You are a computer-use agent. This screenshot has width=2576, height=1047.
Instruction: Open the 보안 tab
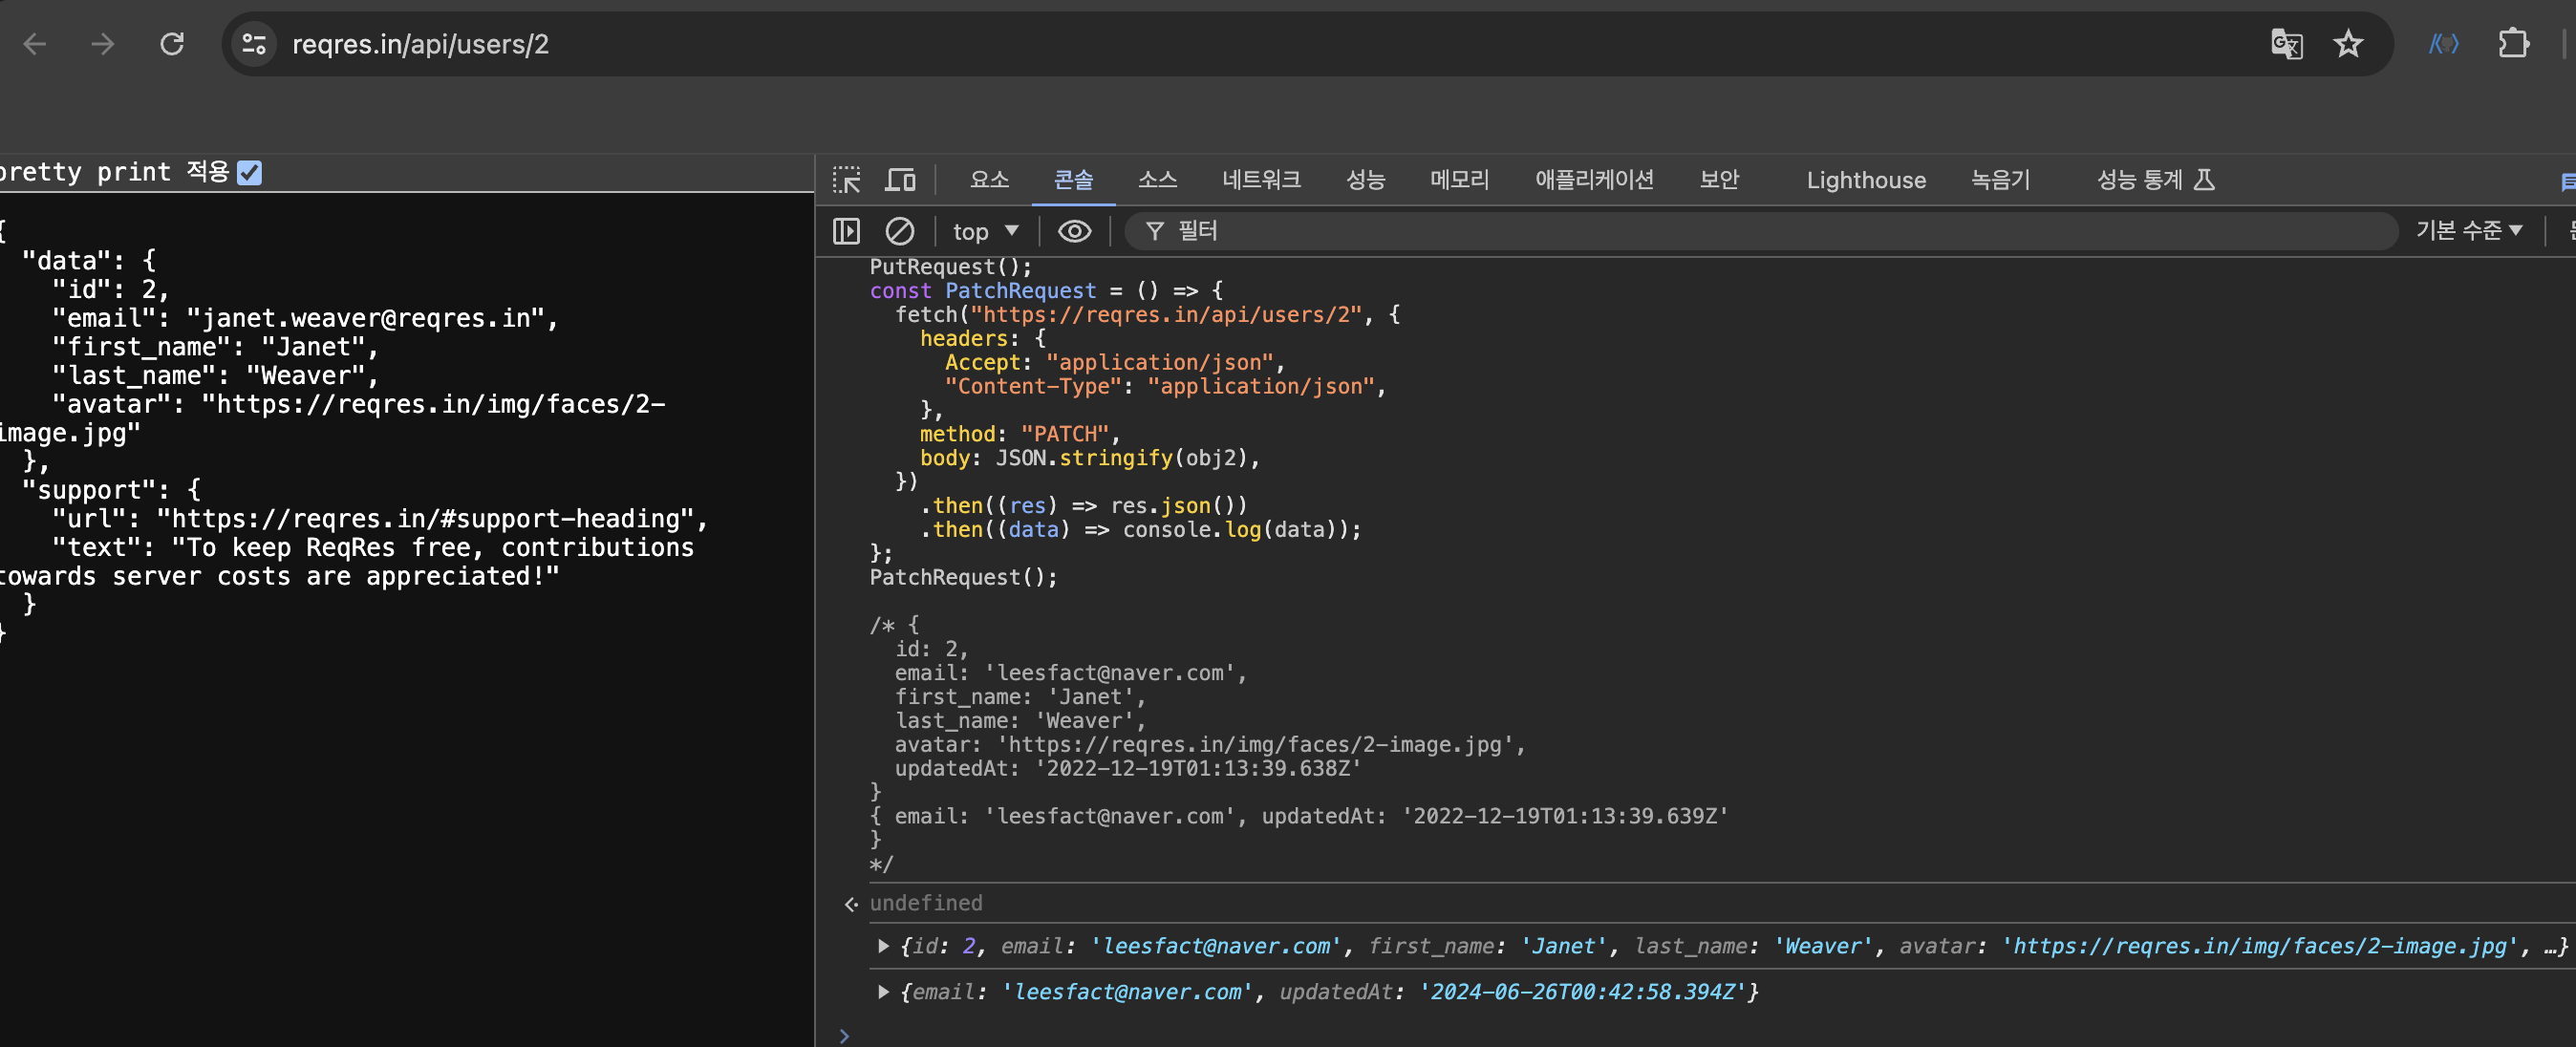1719,180
